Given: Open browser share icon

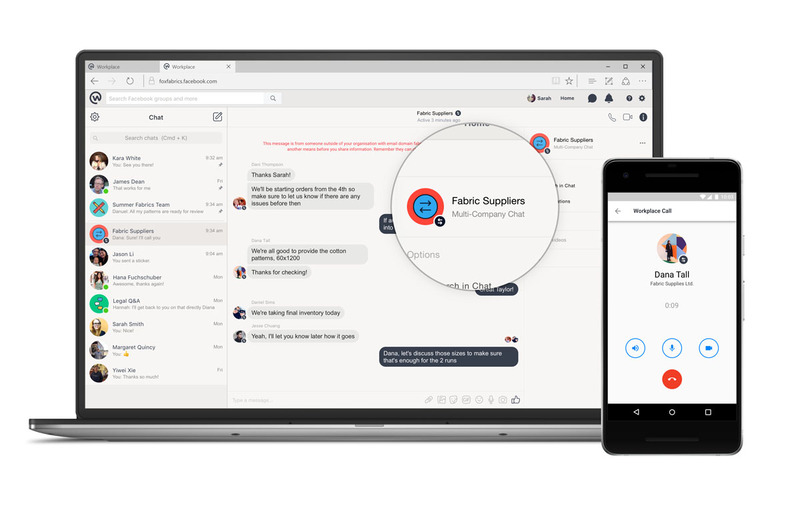Looking at the screenshot, I should pyautogui.click(x=626, y=81).
